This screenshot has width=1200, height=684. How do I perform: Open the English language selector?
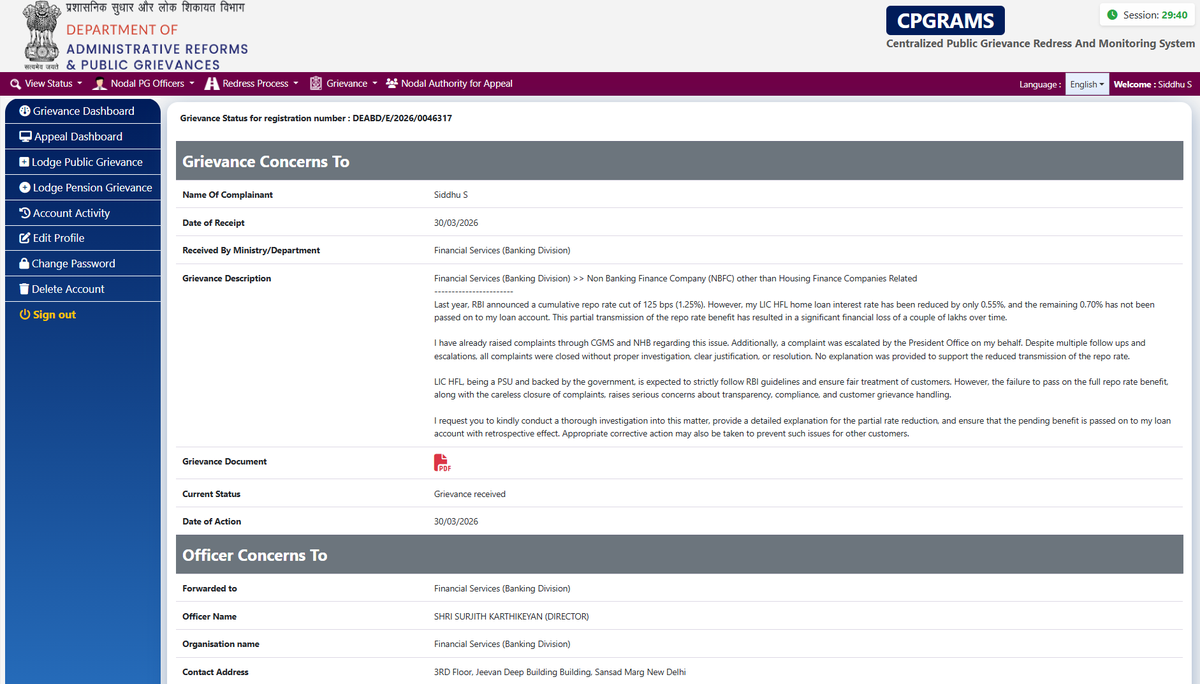click(1087, 84)
